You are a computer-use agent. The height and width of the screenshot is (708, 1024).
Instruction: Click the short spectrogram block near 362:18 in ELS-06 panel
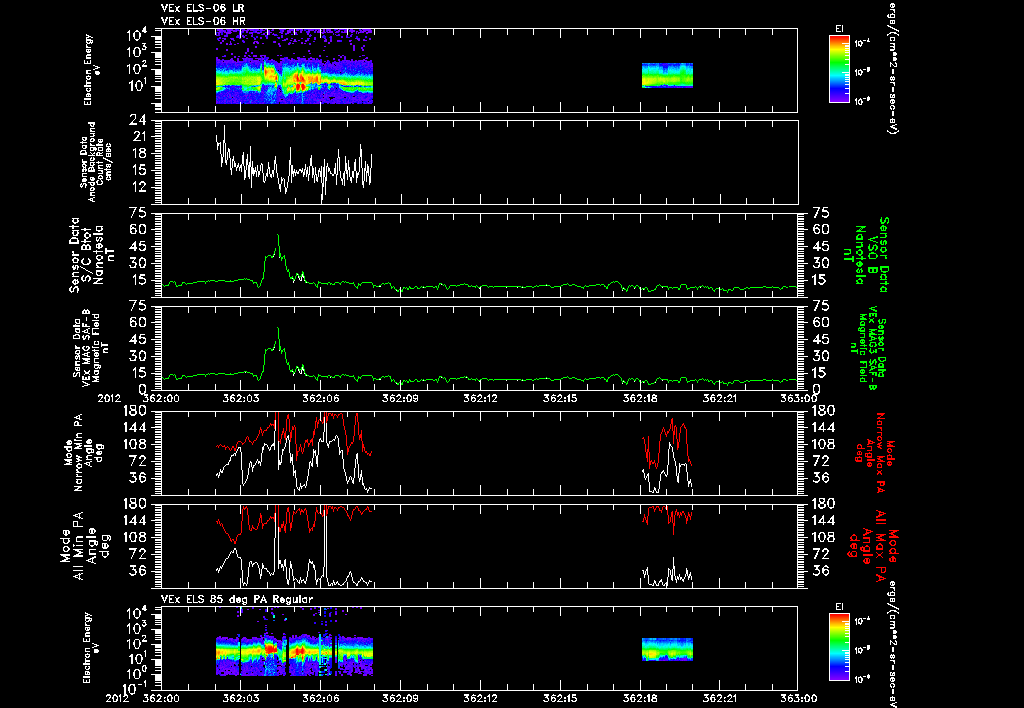click(x=667, y=75)
